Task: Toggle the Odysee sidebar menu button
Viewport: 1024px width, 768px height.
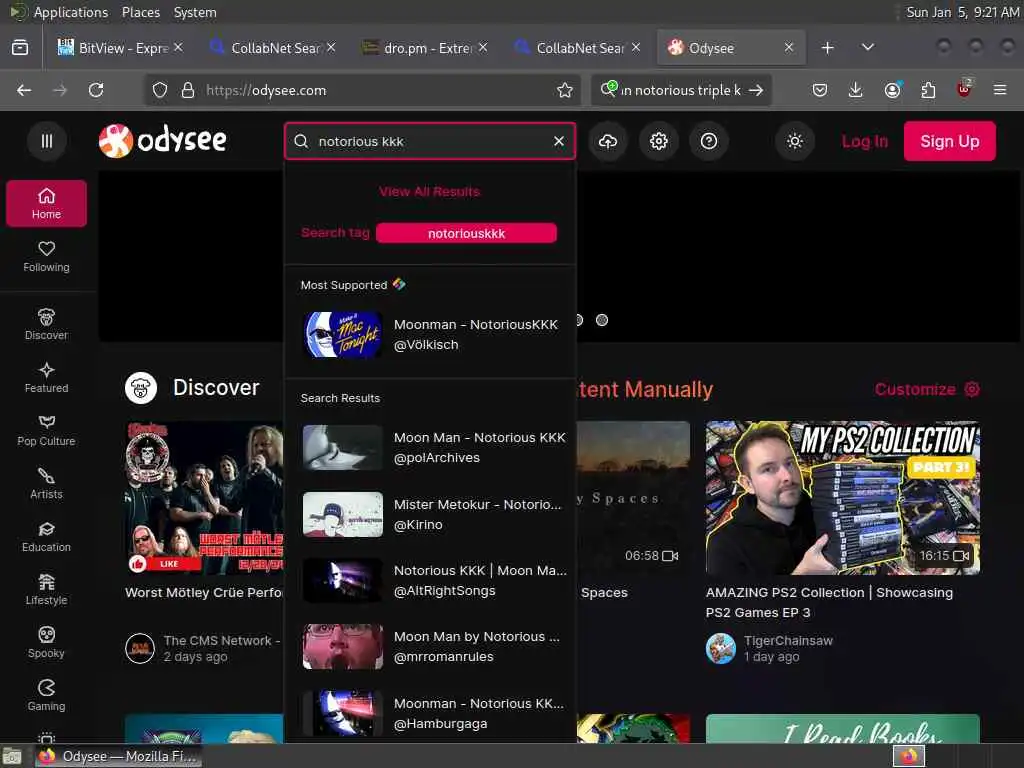Action: [47, 141]
